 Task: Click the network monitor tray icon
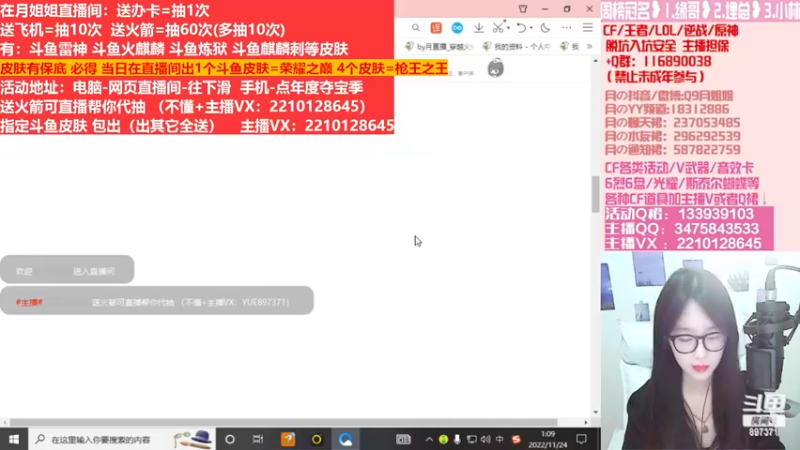[471, 439]
